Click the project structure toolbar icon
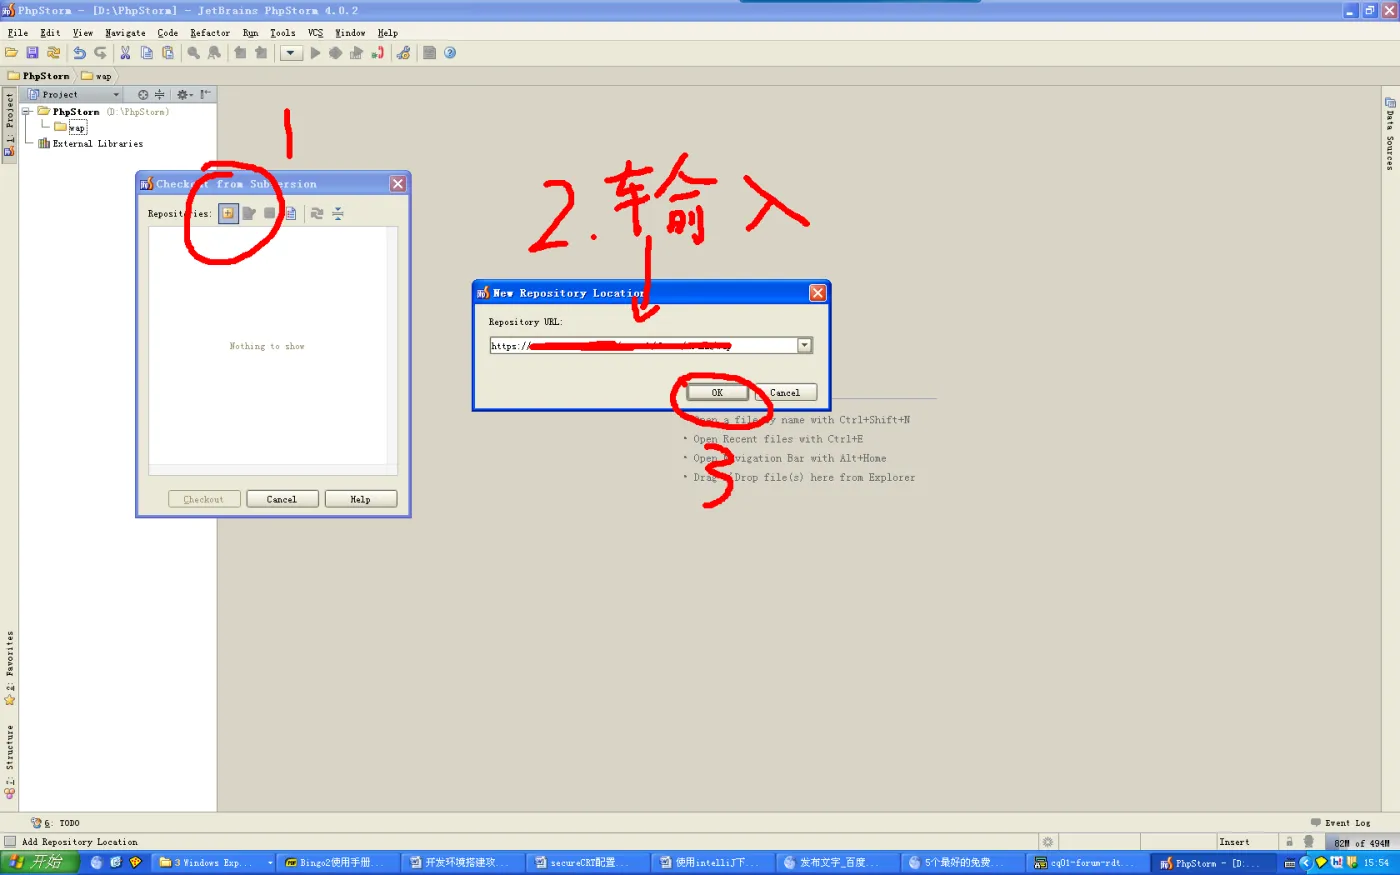 [429, 53]
